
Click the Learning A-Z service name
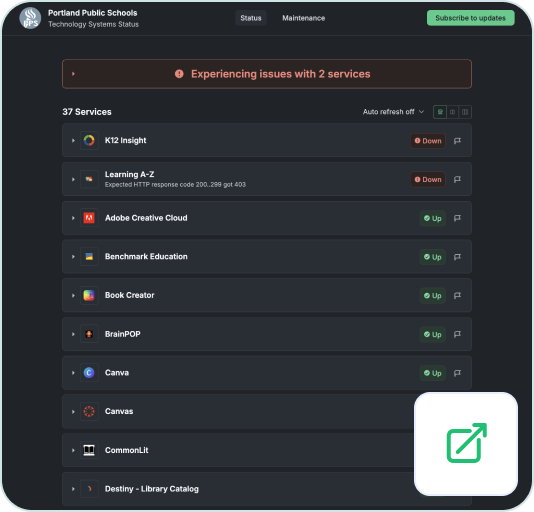[x=129, y=174]
